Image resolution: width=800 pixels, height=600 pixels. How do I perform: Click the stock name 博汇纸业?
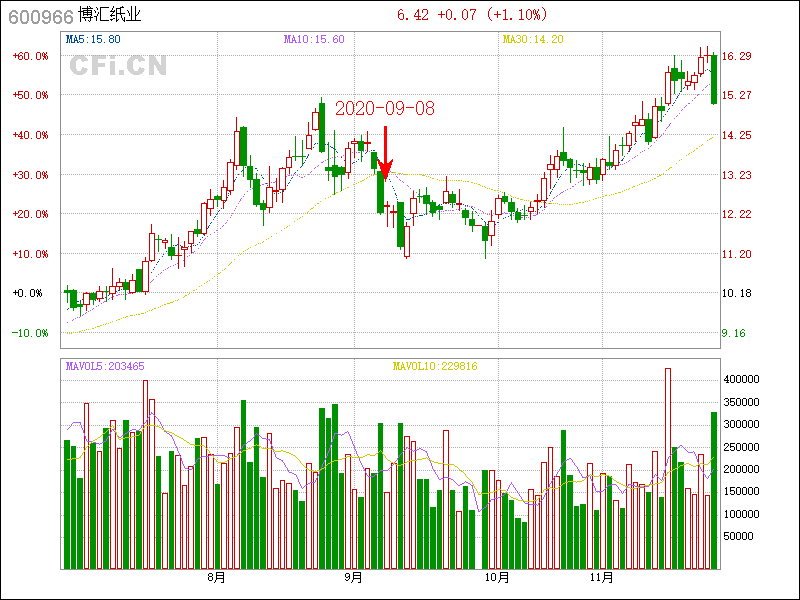coord(116,16)
